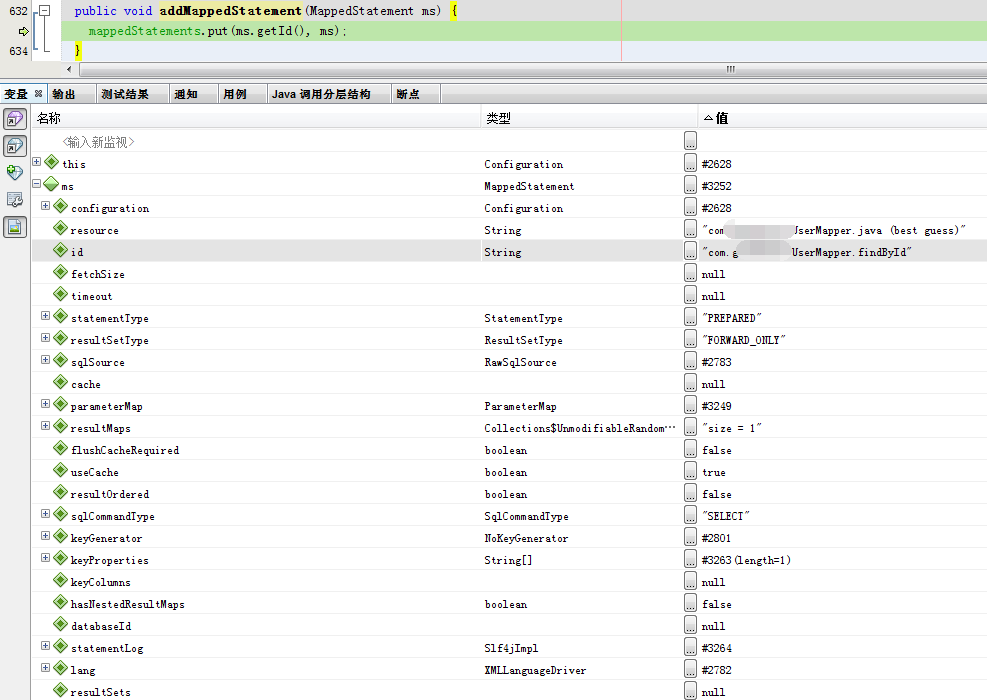987x700 pixels.
Task: Expand the statementLog field node
Action: point(45,646)
